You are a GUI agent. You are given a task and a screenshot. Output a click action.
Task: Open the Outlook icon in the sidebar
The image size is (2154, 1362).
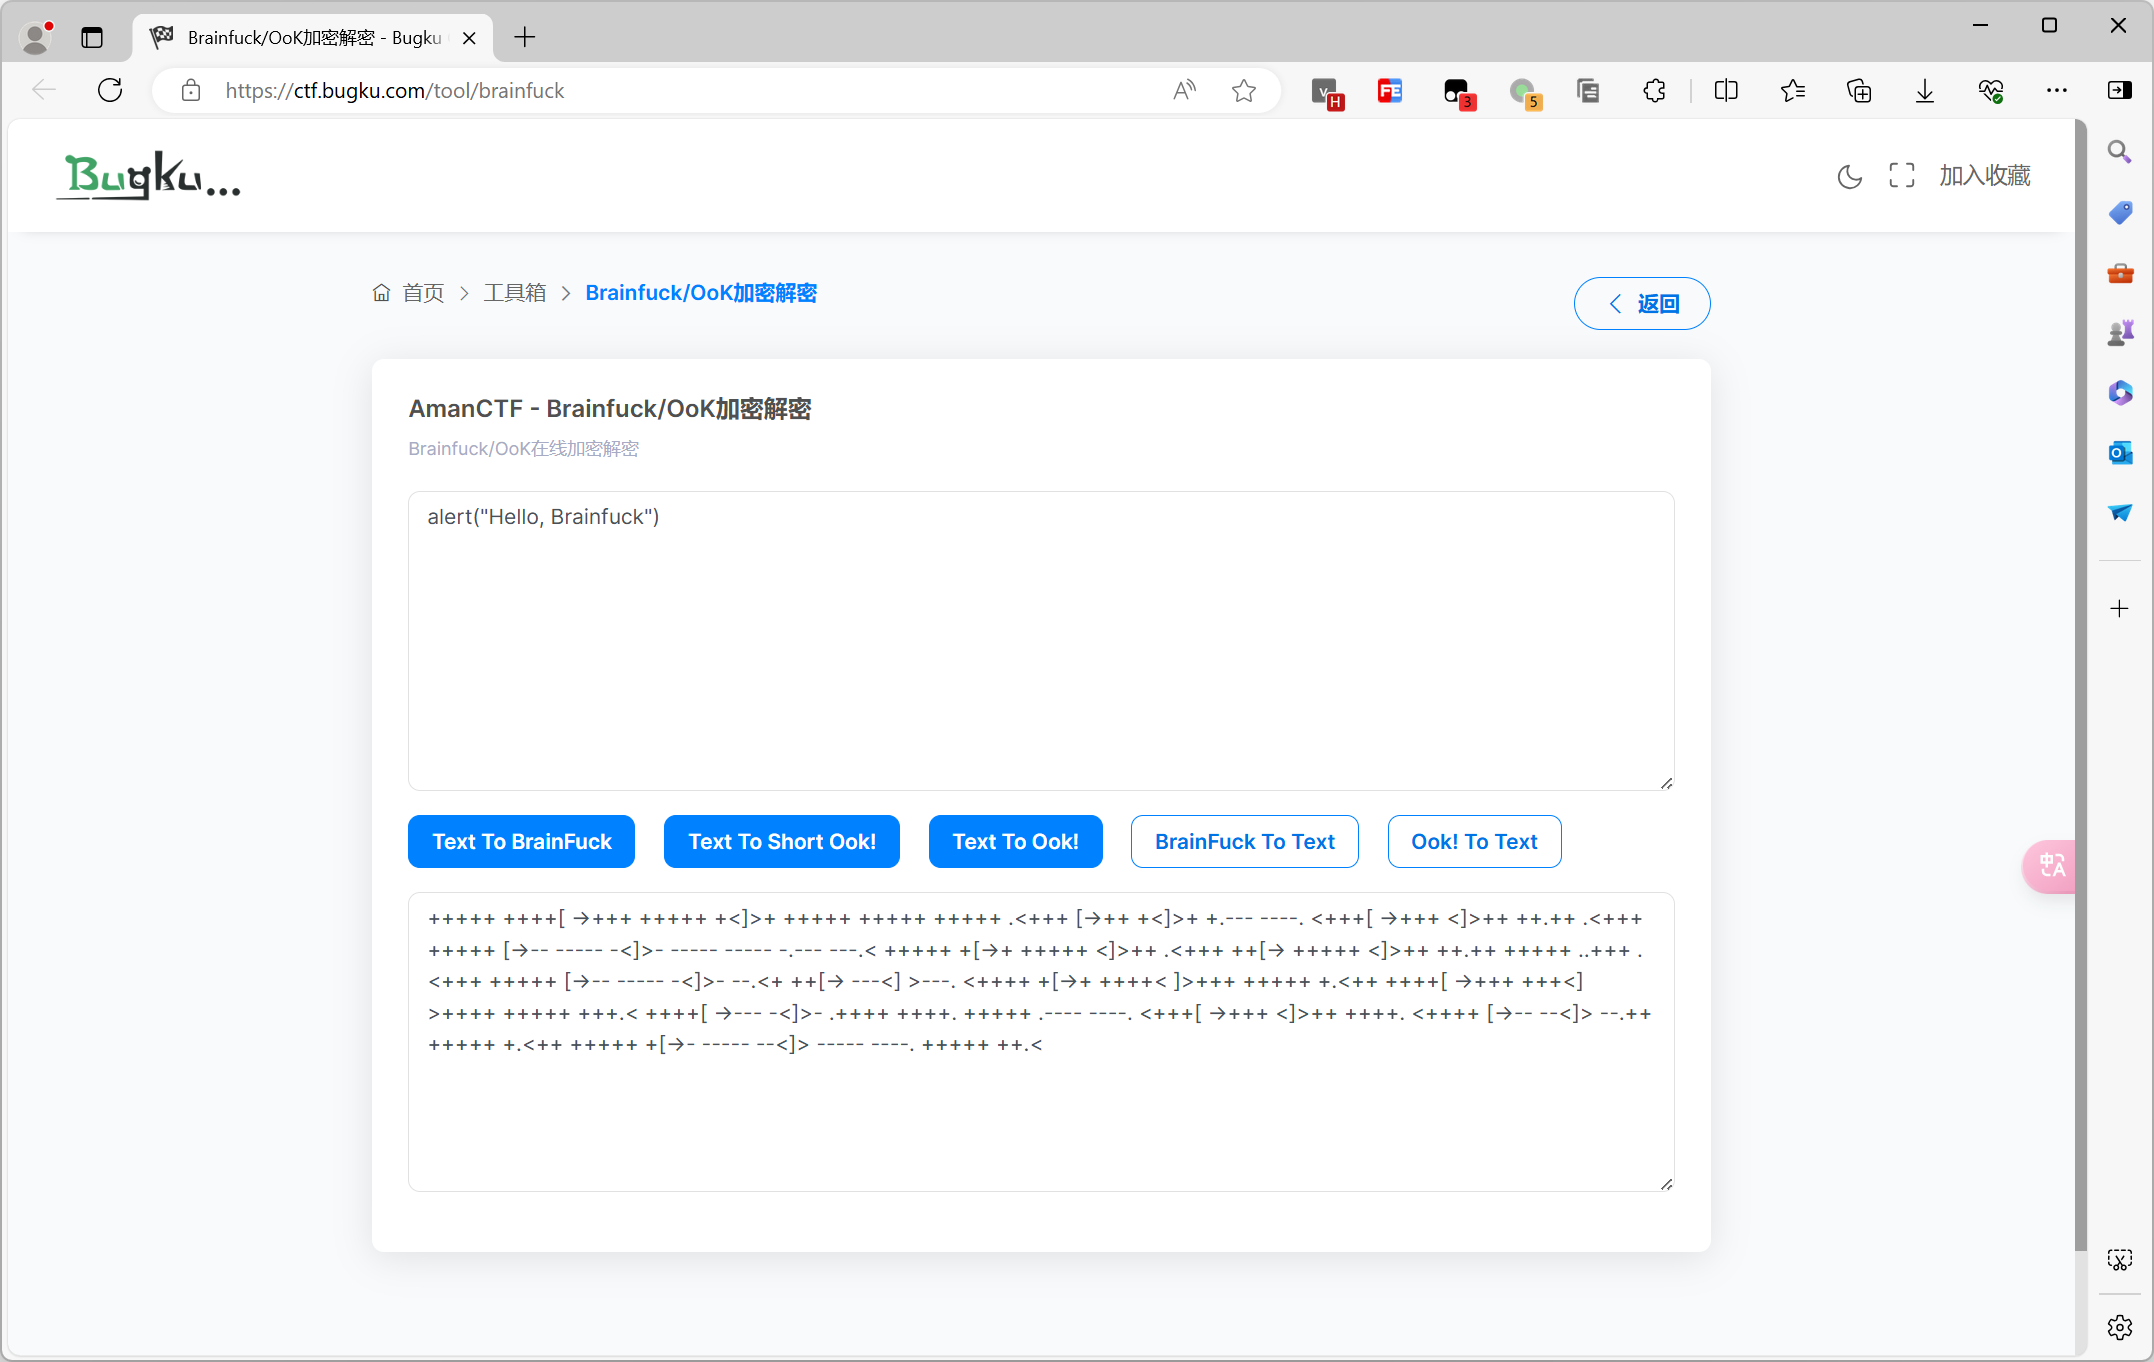coord(2119,453)
